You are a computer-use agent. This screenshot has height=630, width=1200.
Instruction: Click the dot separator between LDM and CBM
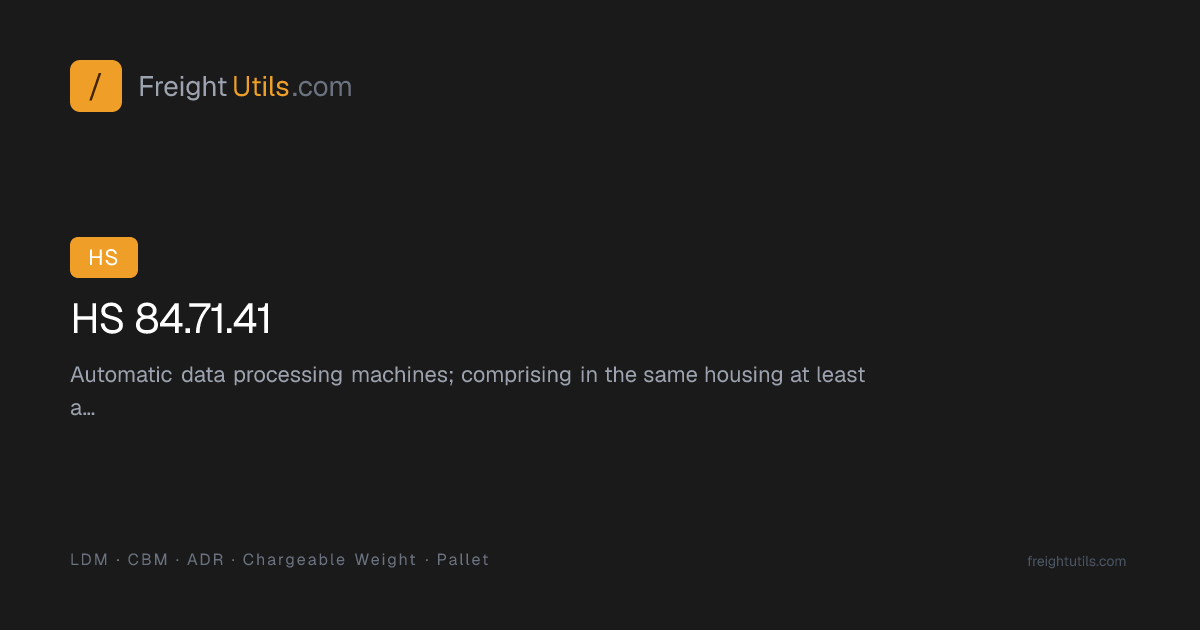(118, 560)
